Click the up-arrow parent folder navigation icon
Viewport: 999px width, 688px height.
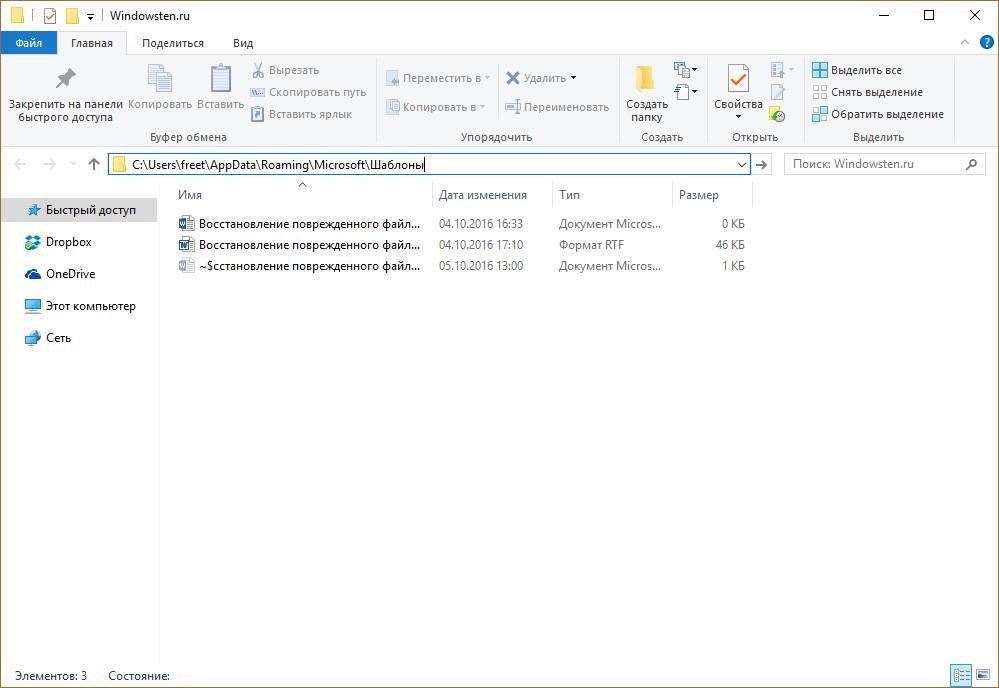[94, 164]
